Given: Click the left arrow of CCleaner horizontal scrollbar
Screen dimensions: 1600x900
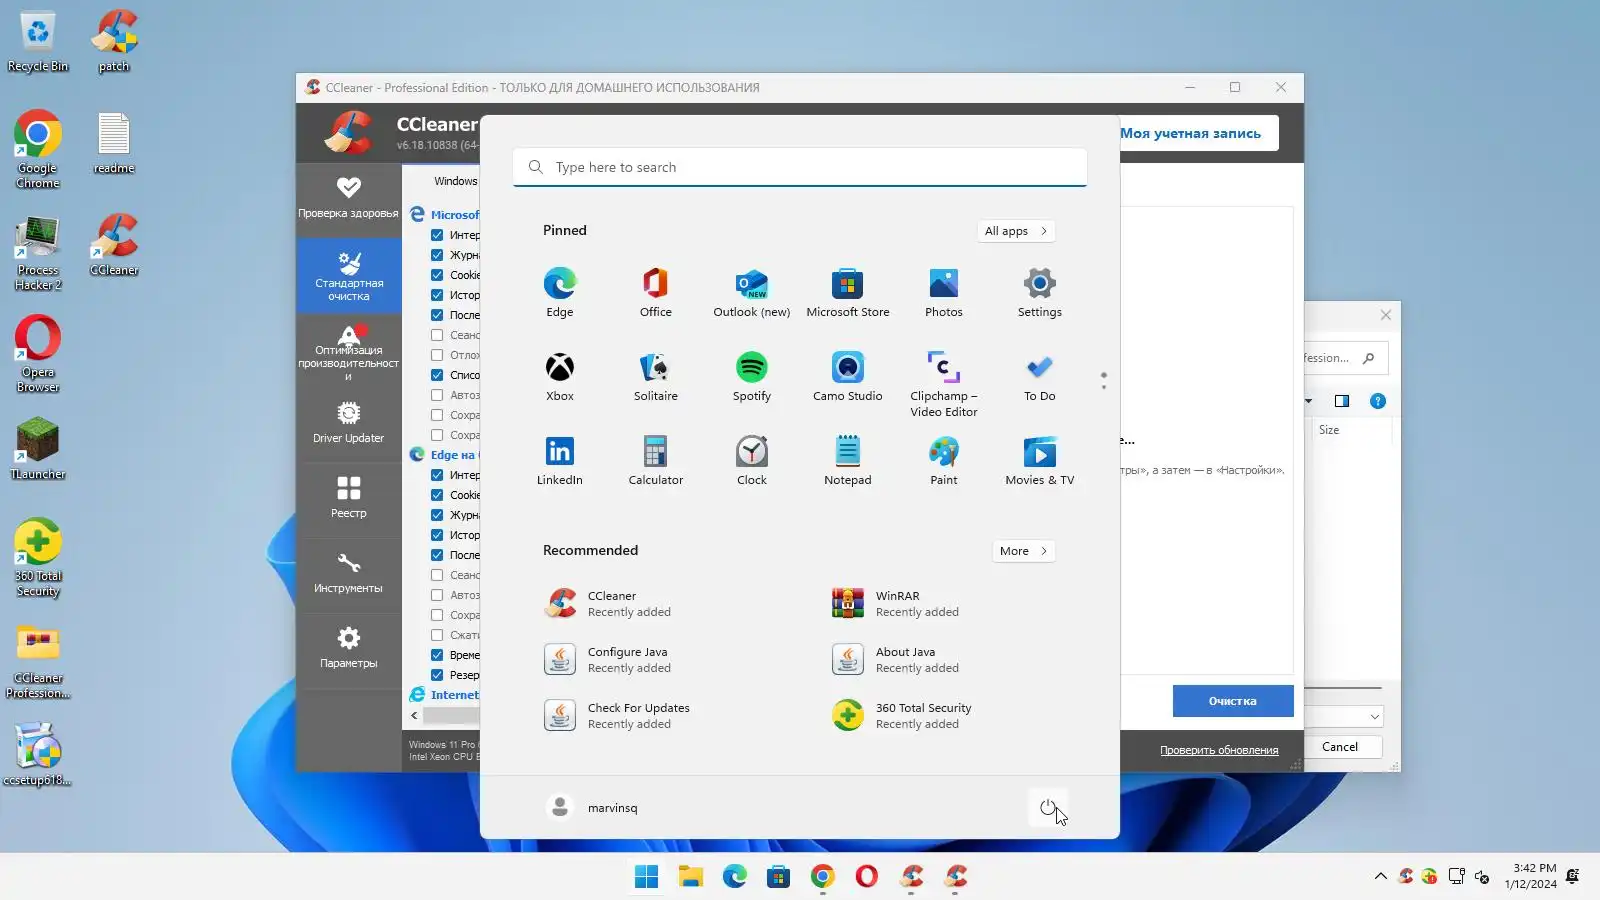Looking at the screenshot, I should tap(414, 716).
